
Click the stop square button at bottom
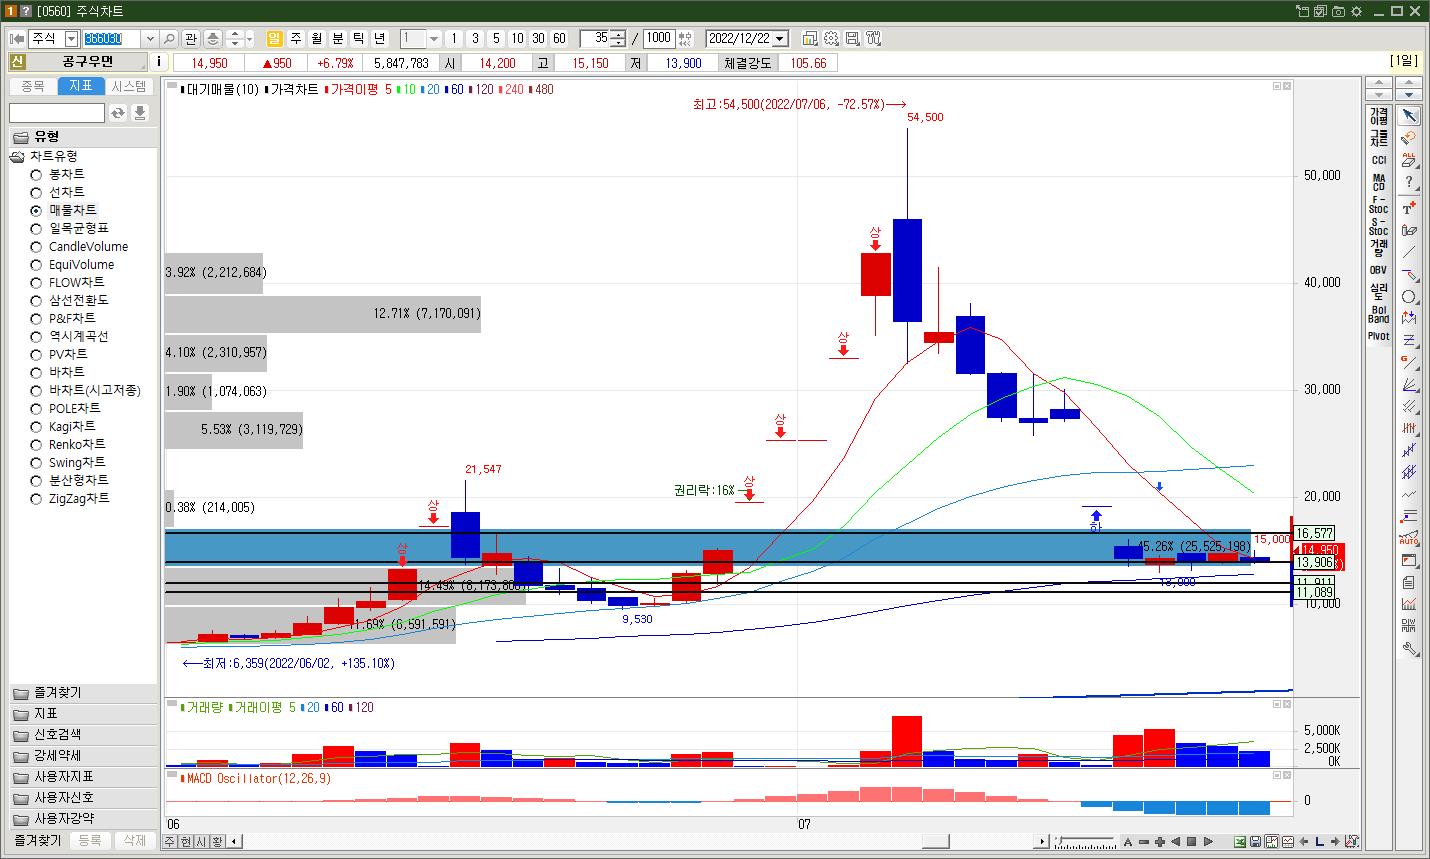(x=1192, y=842)
